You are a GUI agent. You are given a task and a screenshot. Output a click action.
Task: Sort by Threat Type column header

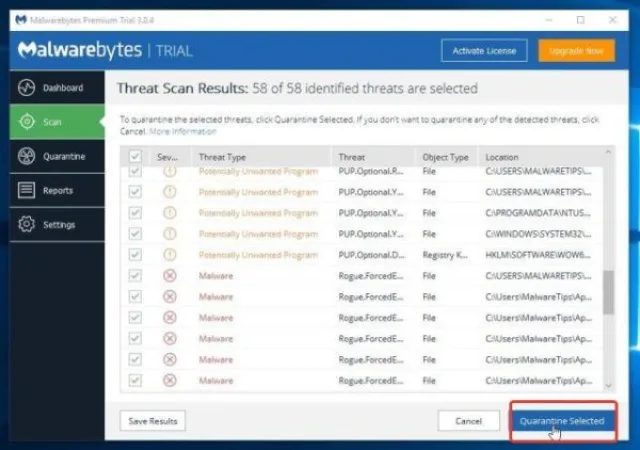tap(261, 157)
